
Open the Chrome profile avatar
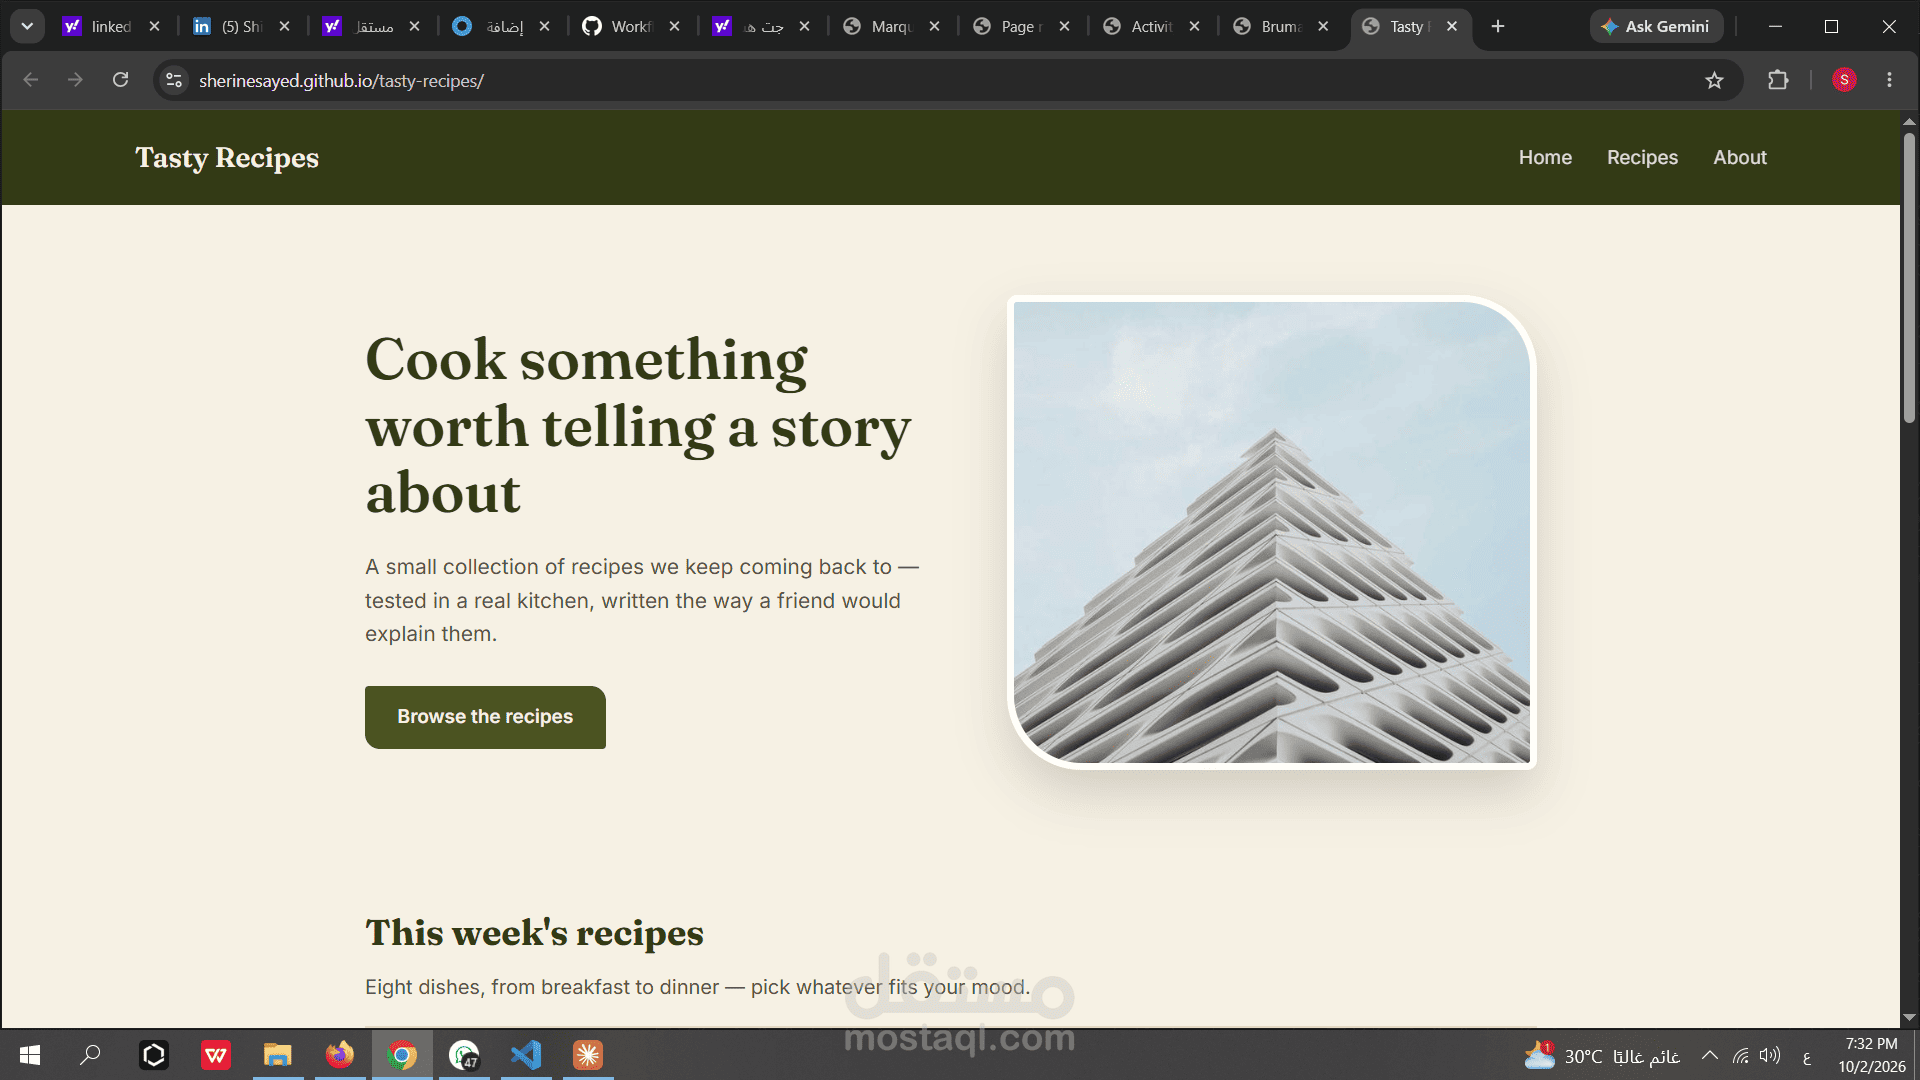[x=1844, y=80]
